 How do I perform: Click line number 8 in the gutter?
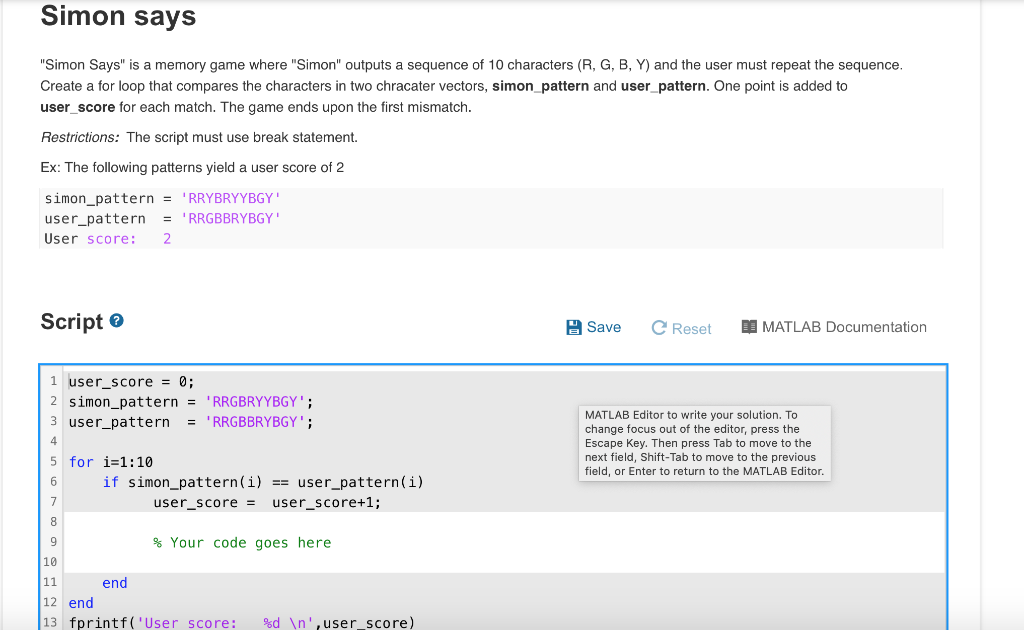tap(54, 522)
